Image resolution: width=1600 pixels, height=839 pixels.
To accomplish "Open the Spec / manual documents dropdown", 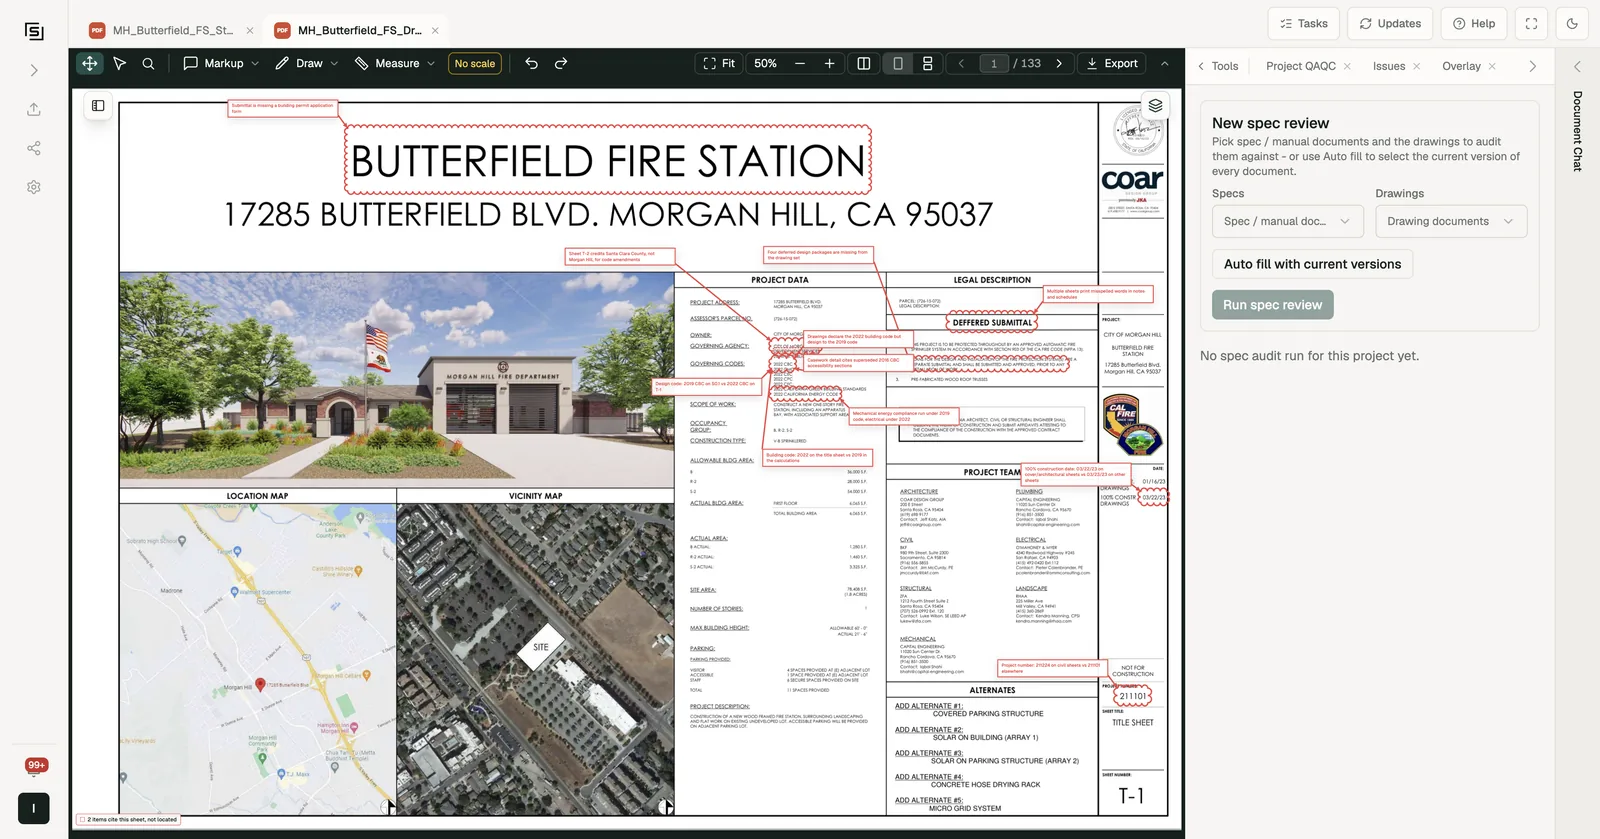I will coord(1288,221).
